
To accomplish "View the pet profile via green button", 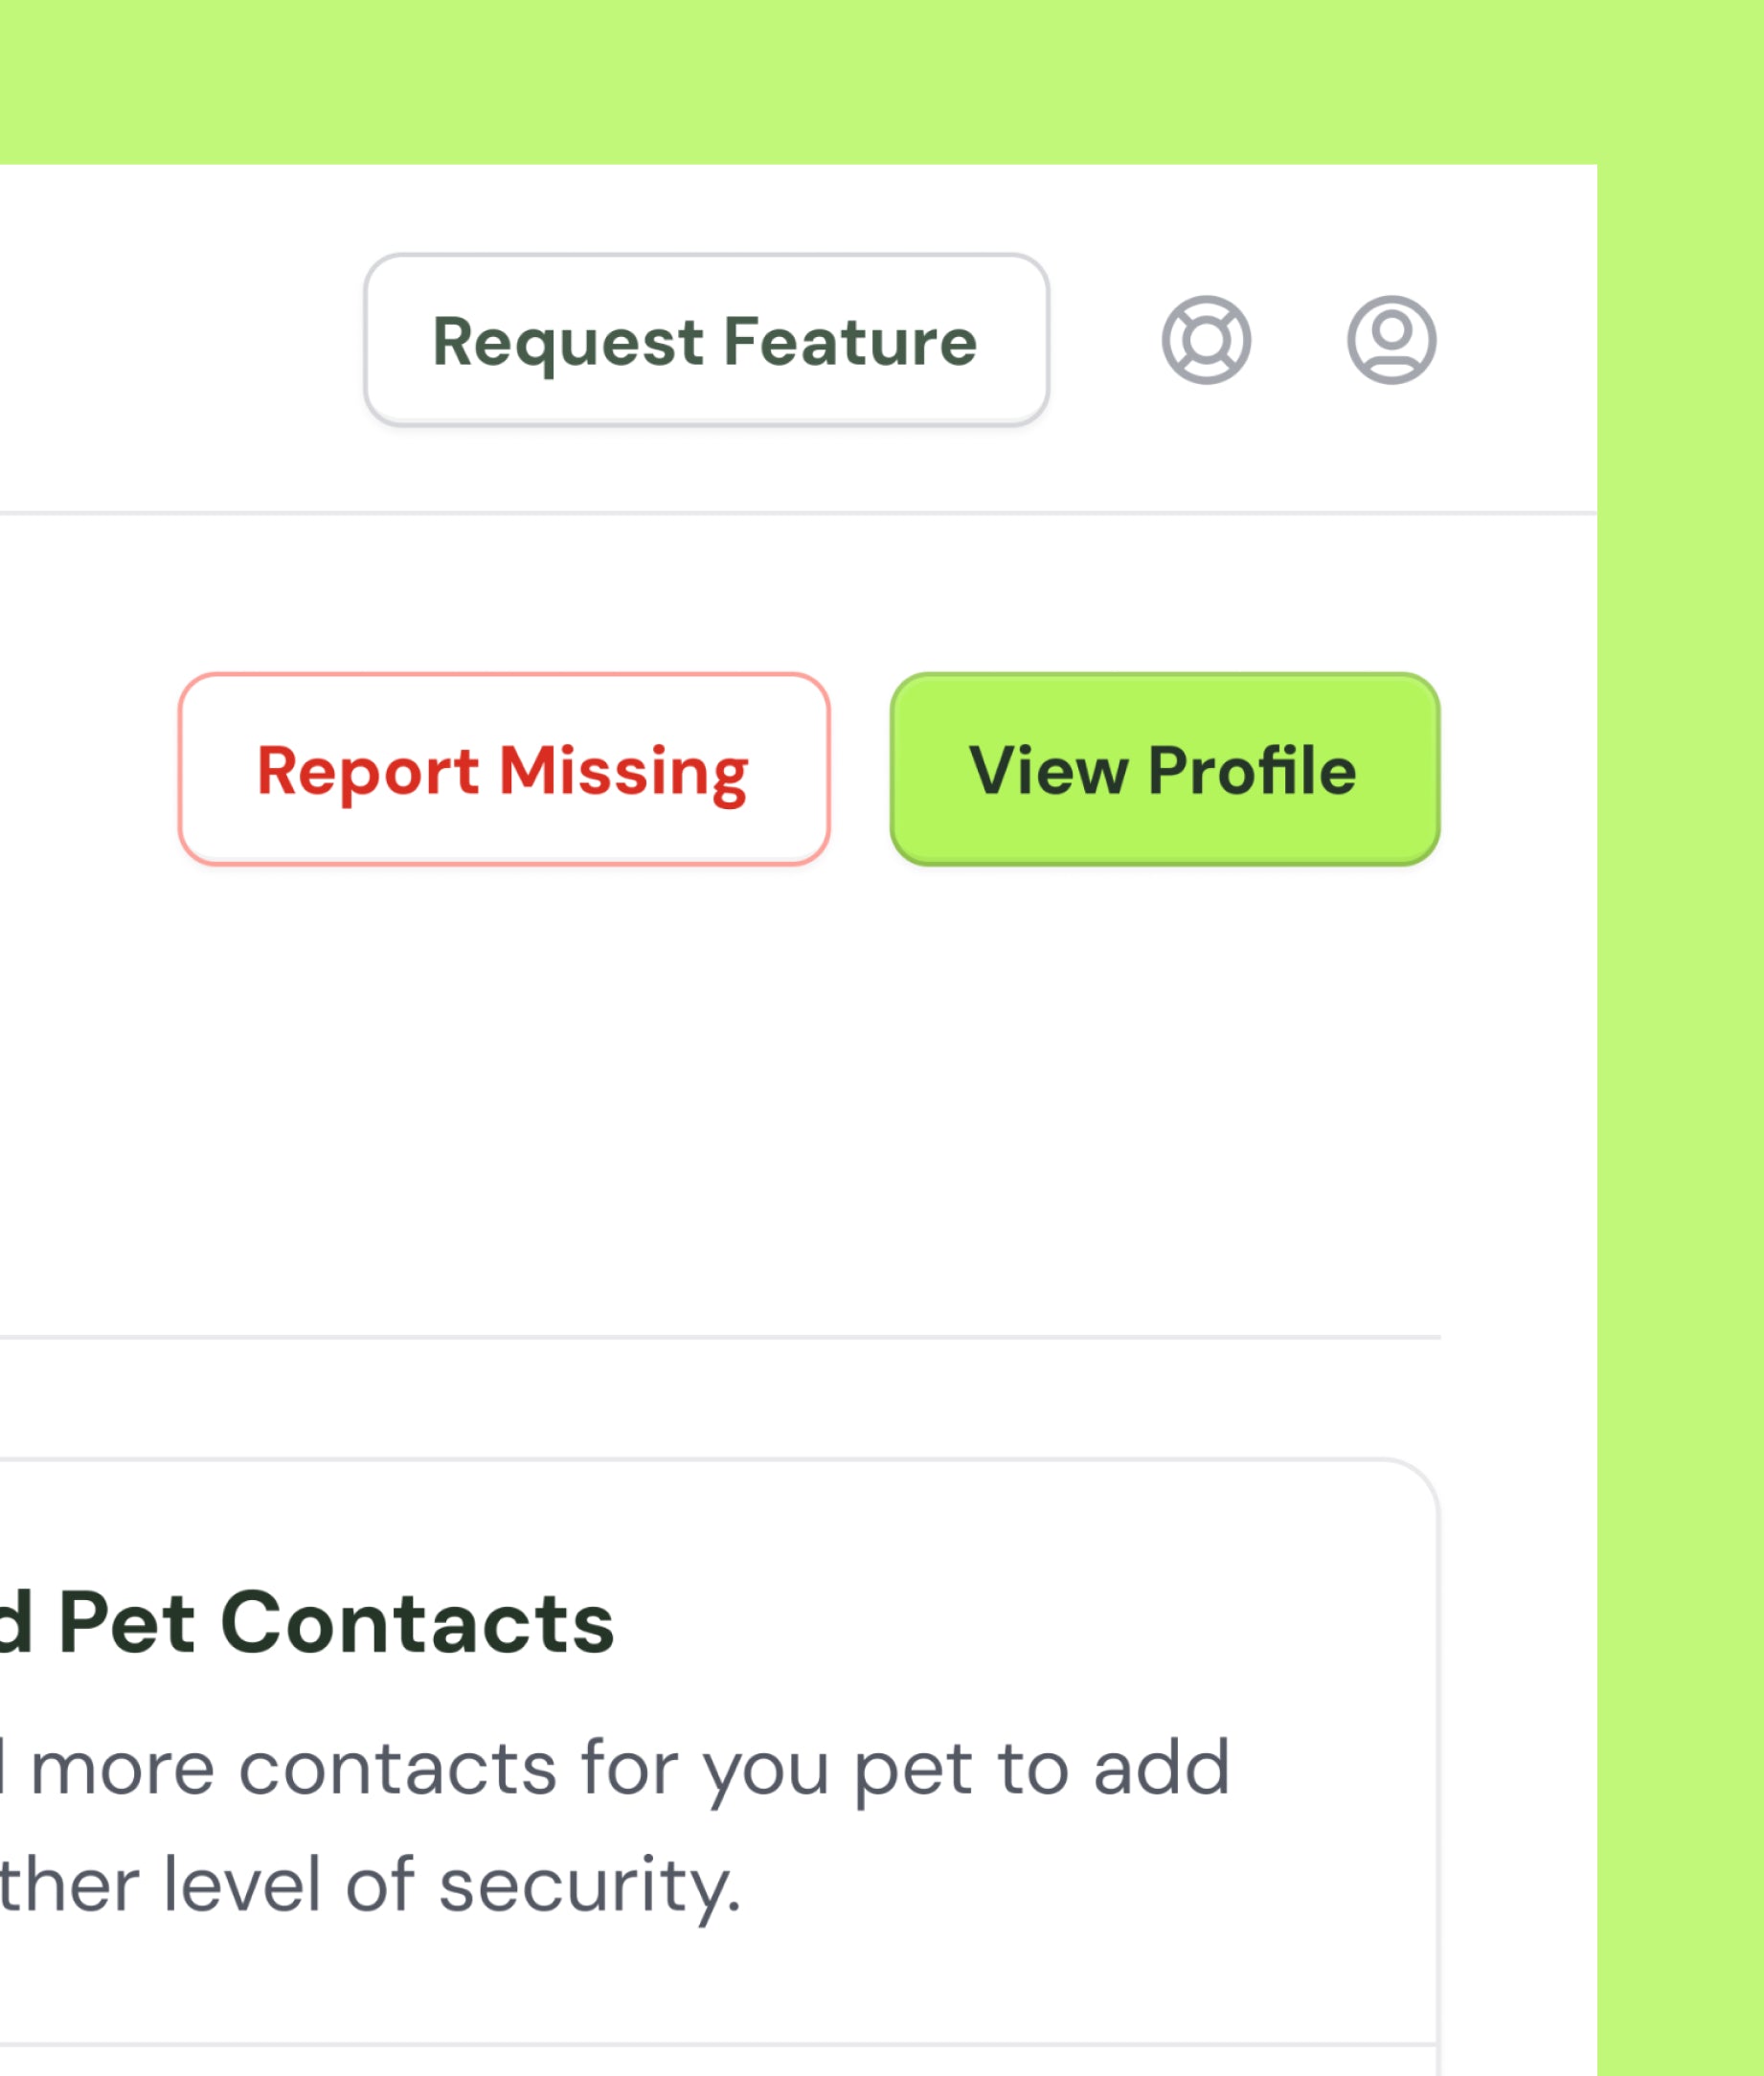I will point(1164,769).
